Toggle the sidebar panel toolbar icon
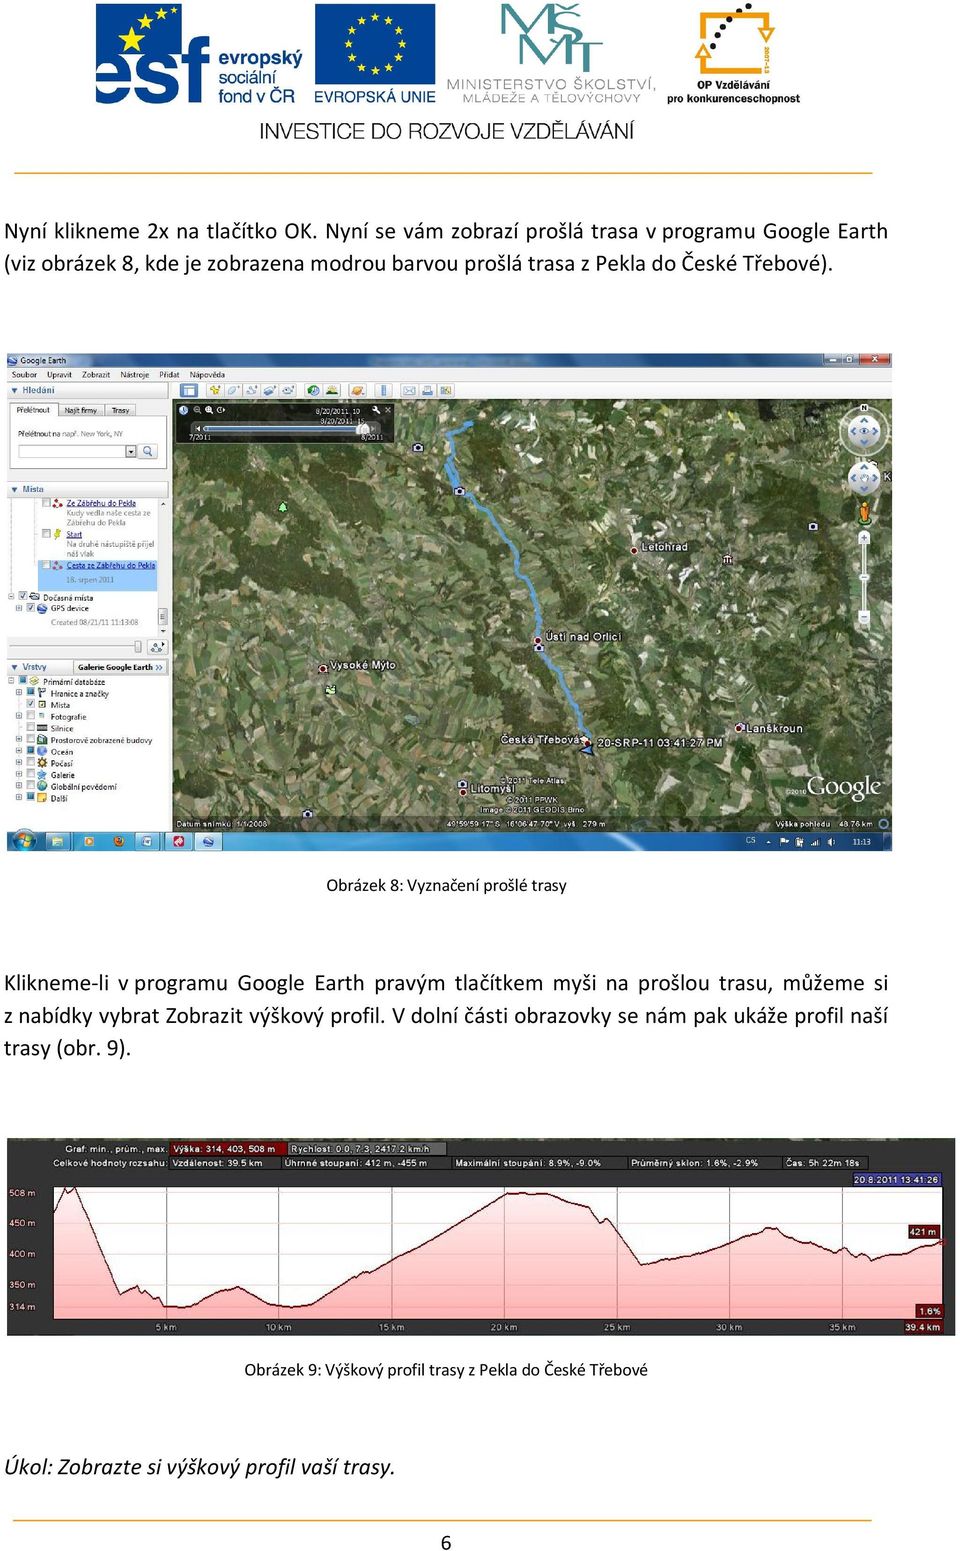 point(188,390)
